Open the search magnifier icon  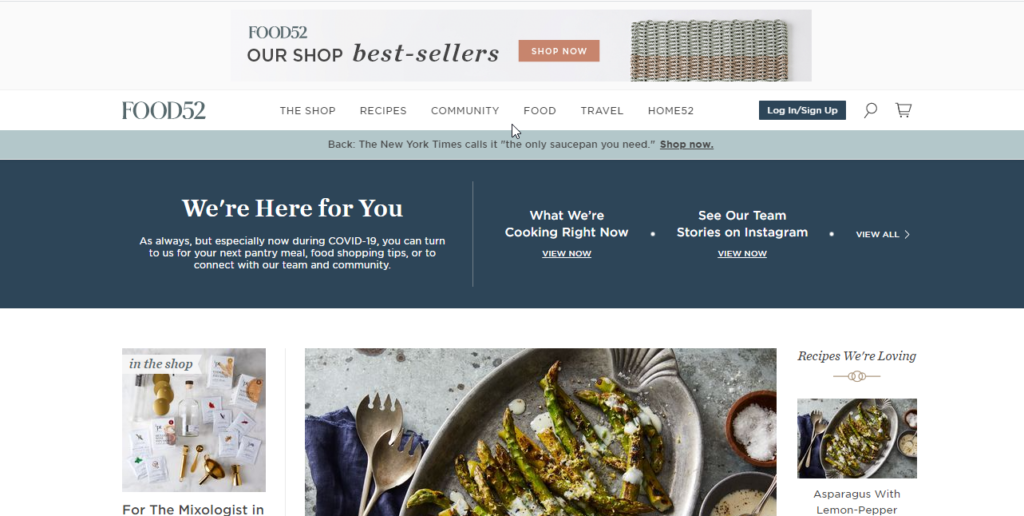[870, 110]
